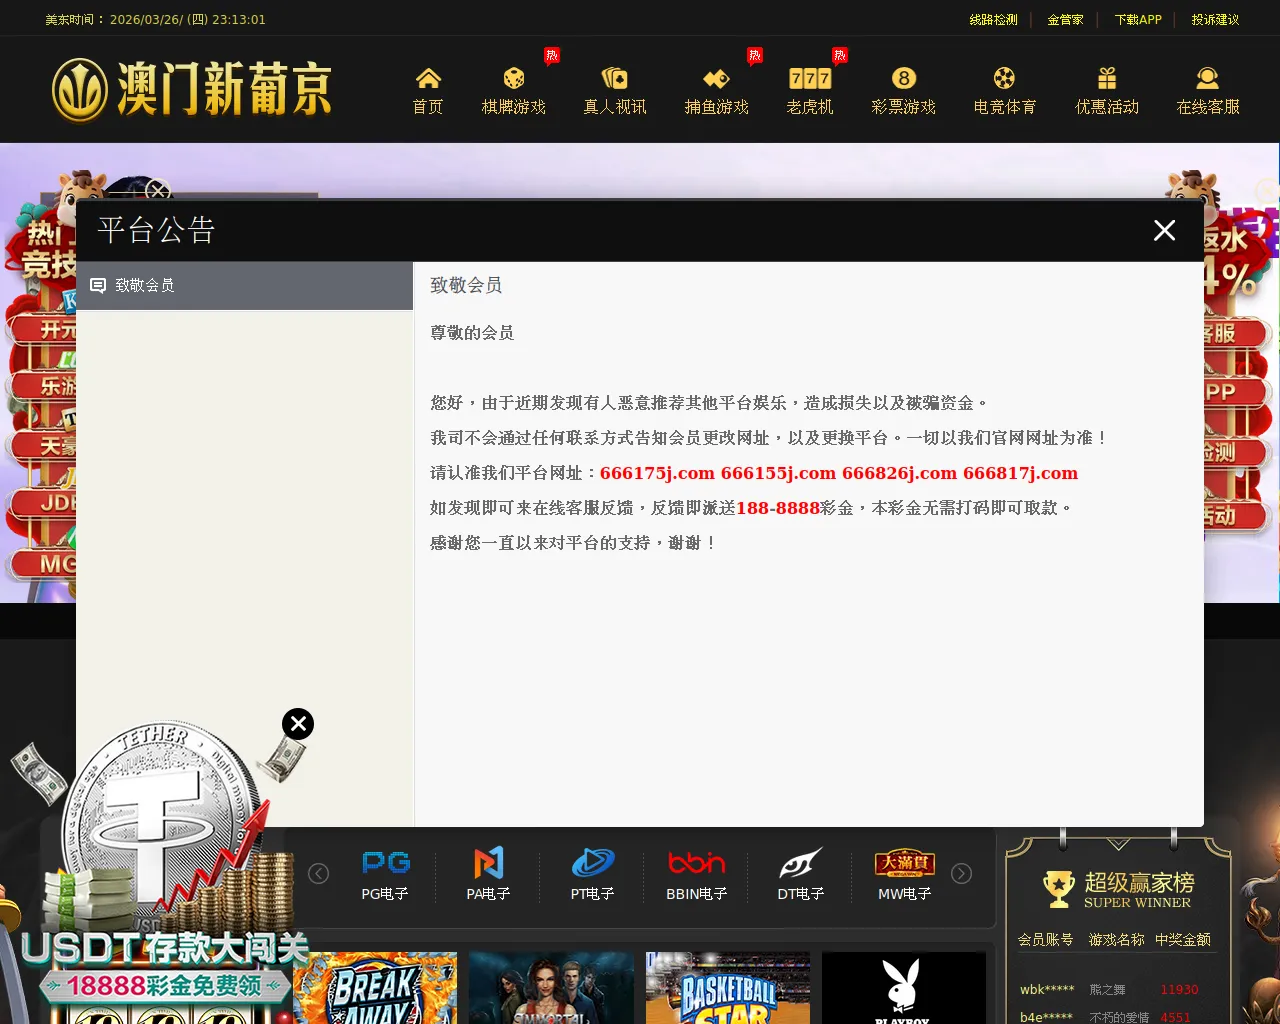Switch to the 首页 home menu item
1280x1024 pixels.
click(x=427, y=90)
